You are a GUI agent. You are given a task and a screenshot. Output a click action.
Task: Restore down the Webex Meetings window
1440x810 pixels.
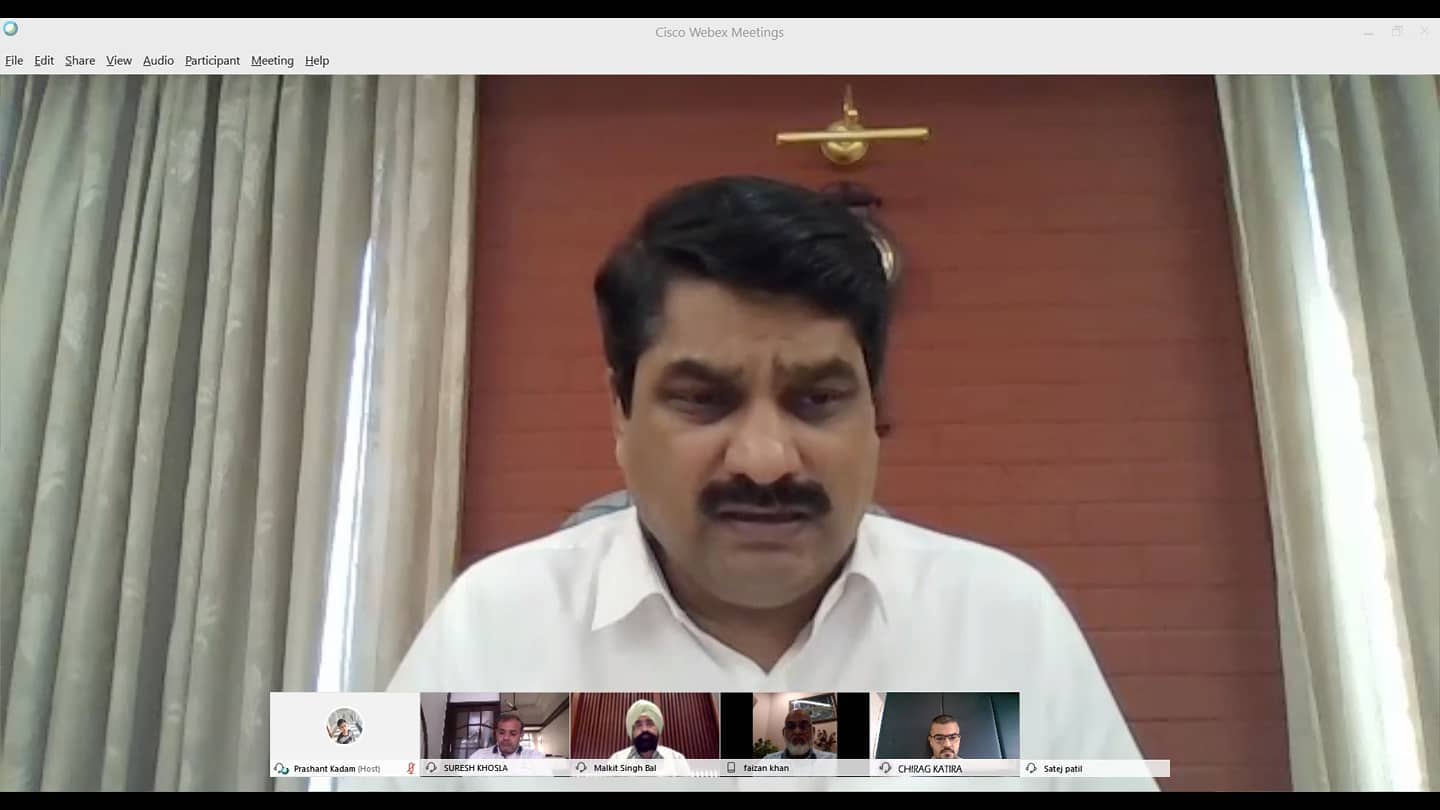point(1397,32)
